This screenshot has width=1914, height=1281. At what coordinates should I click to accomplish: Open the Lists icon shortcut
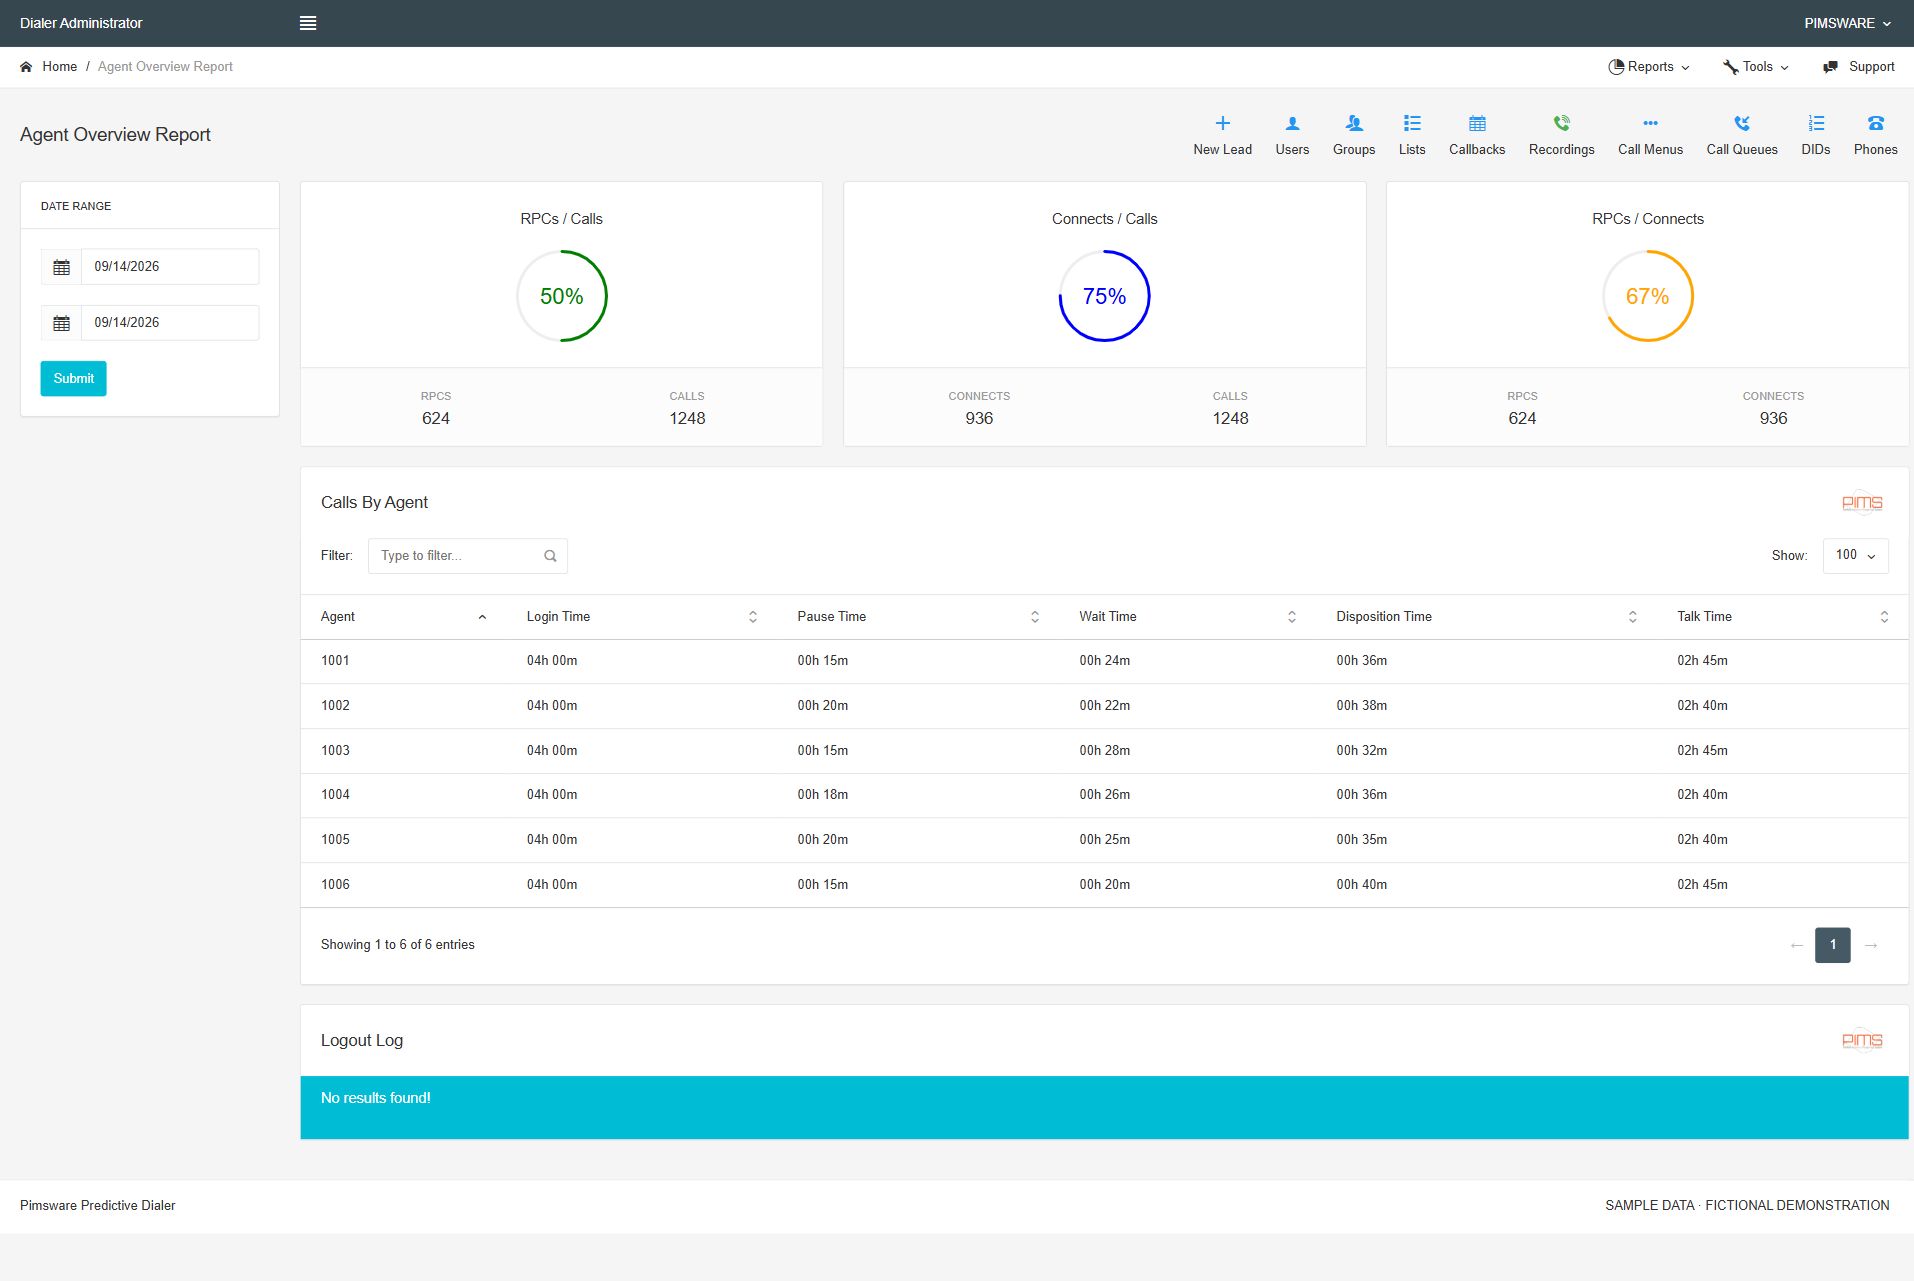pos(1412,123)
